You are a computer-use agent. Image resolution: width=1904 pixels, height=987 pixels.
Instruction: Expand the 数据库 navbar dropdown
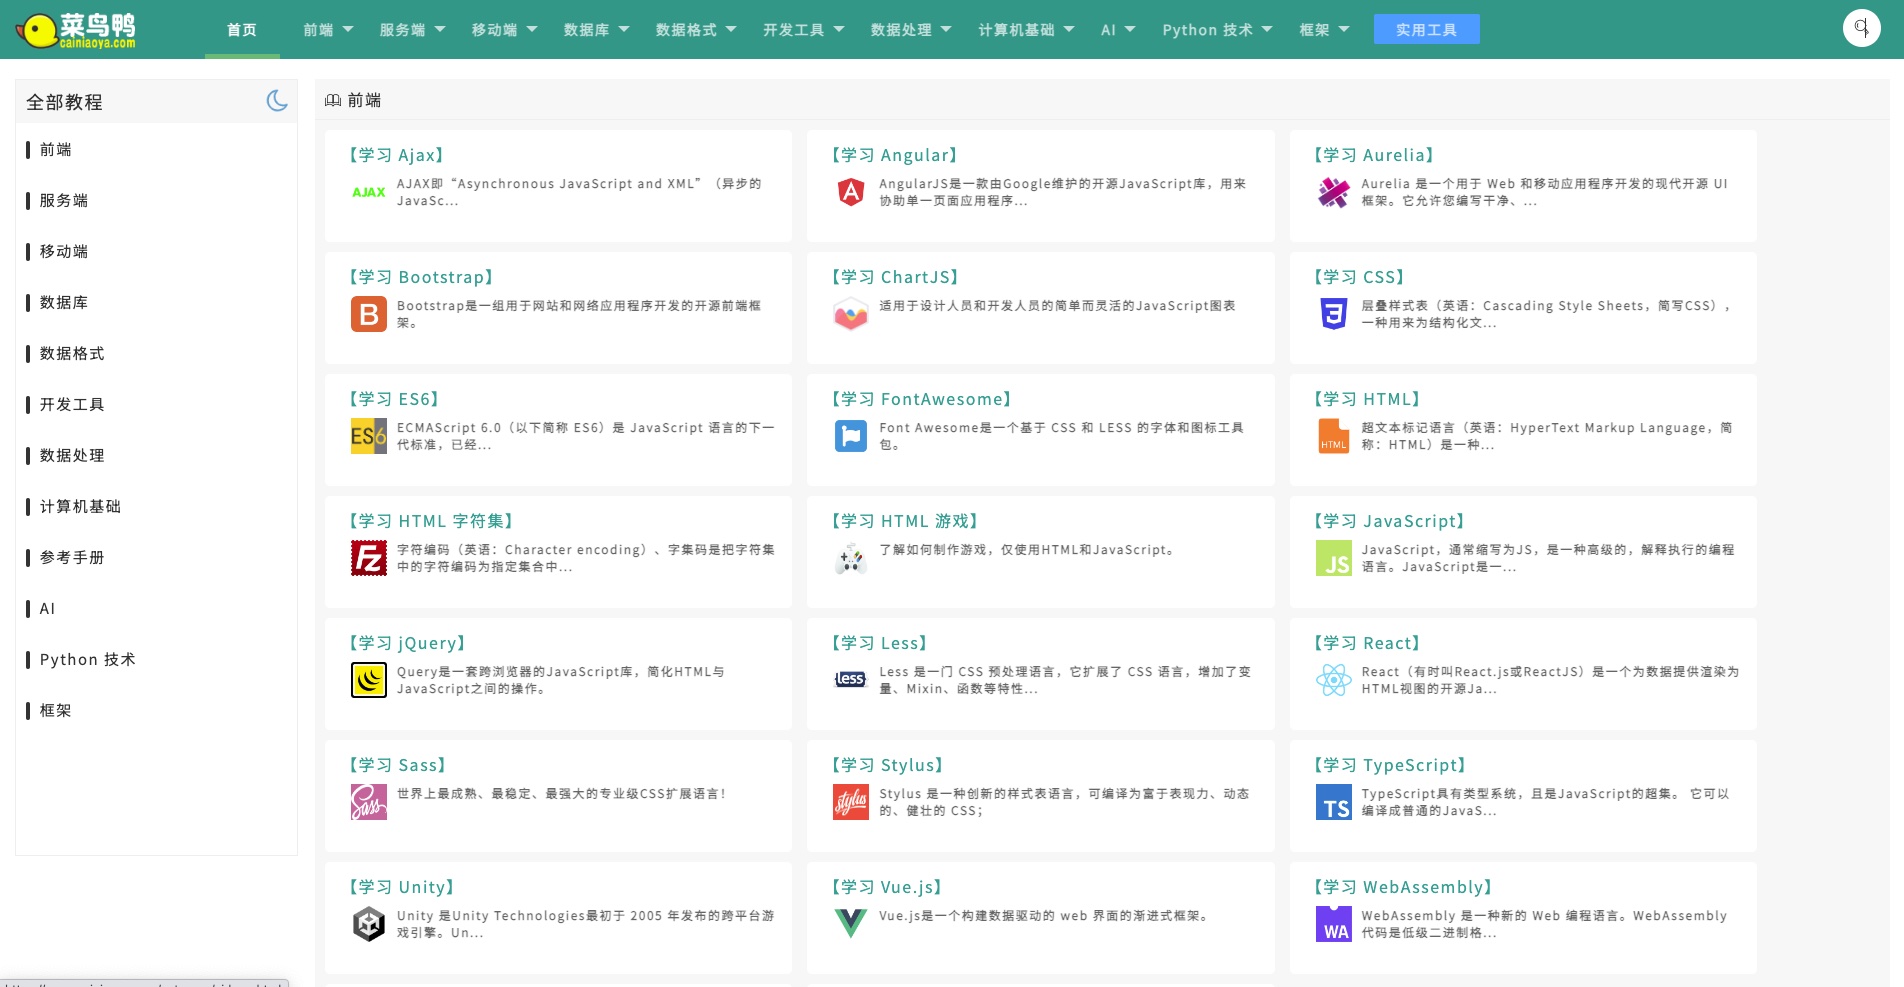tap(596, 30)
